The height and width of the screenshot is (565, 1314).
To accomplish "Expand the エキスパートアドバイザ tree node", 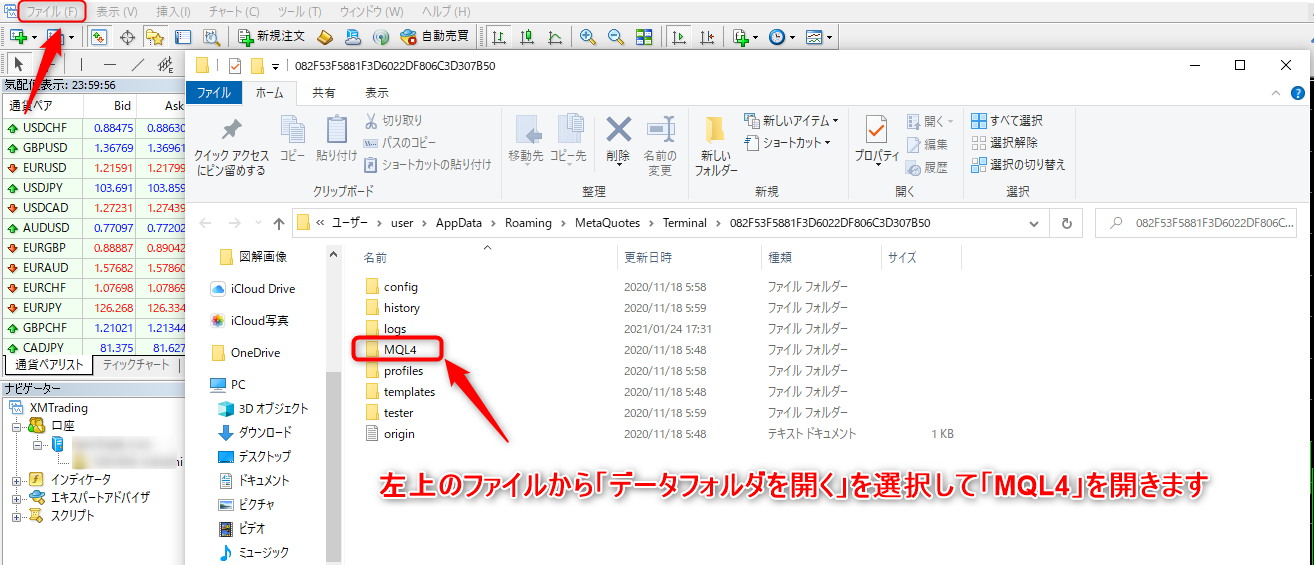I will point(16,498).
